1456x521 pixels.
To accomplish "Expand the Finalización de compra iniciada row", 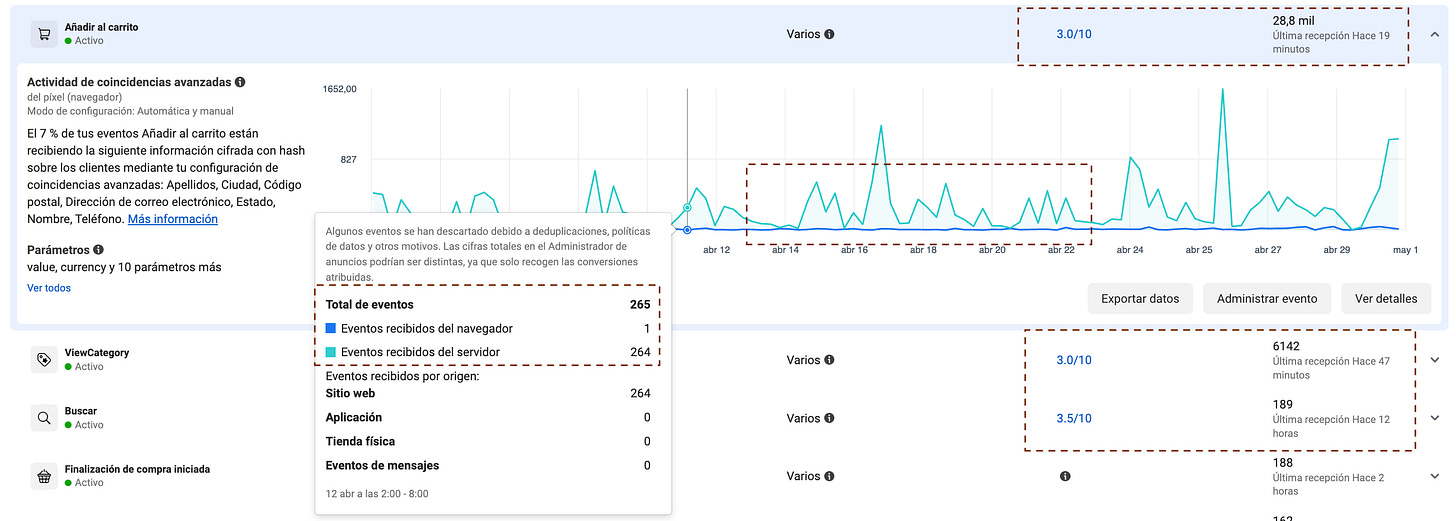I will tap(1436, 476).
